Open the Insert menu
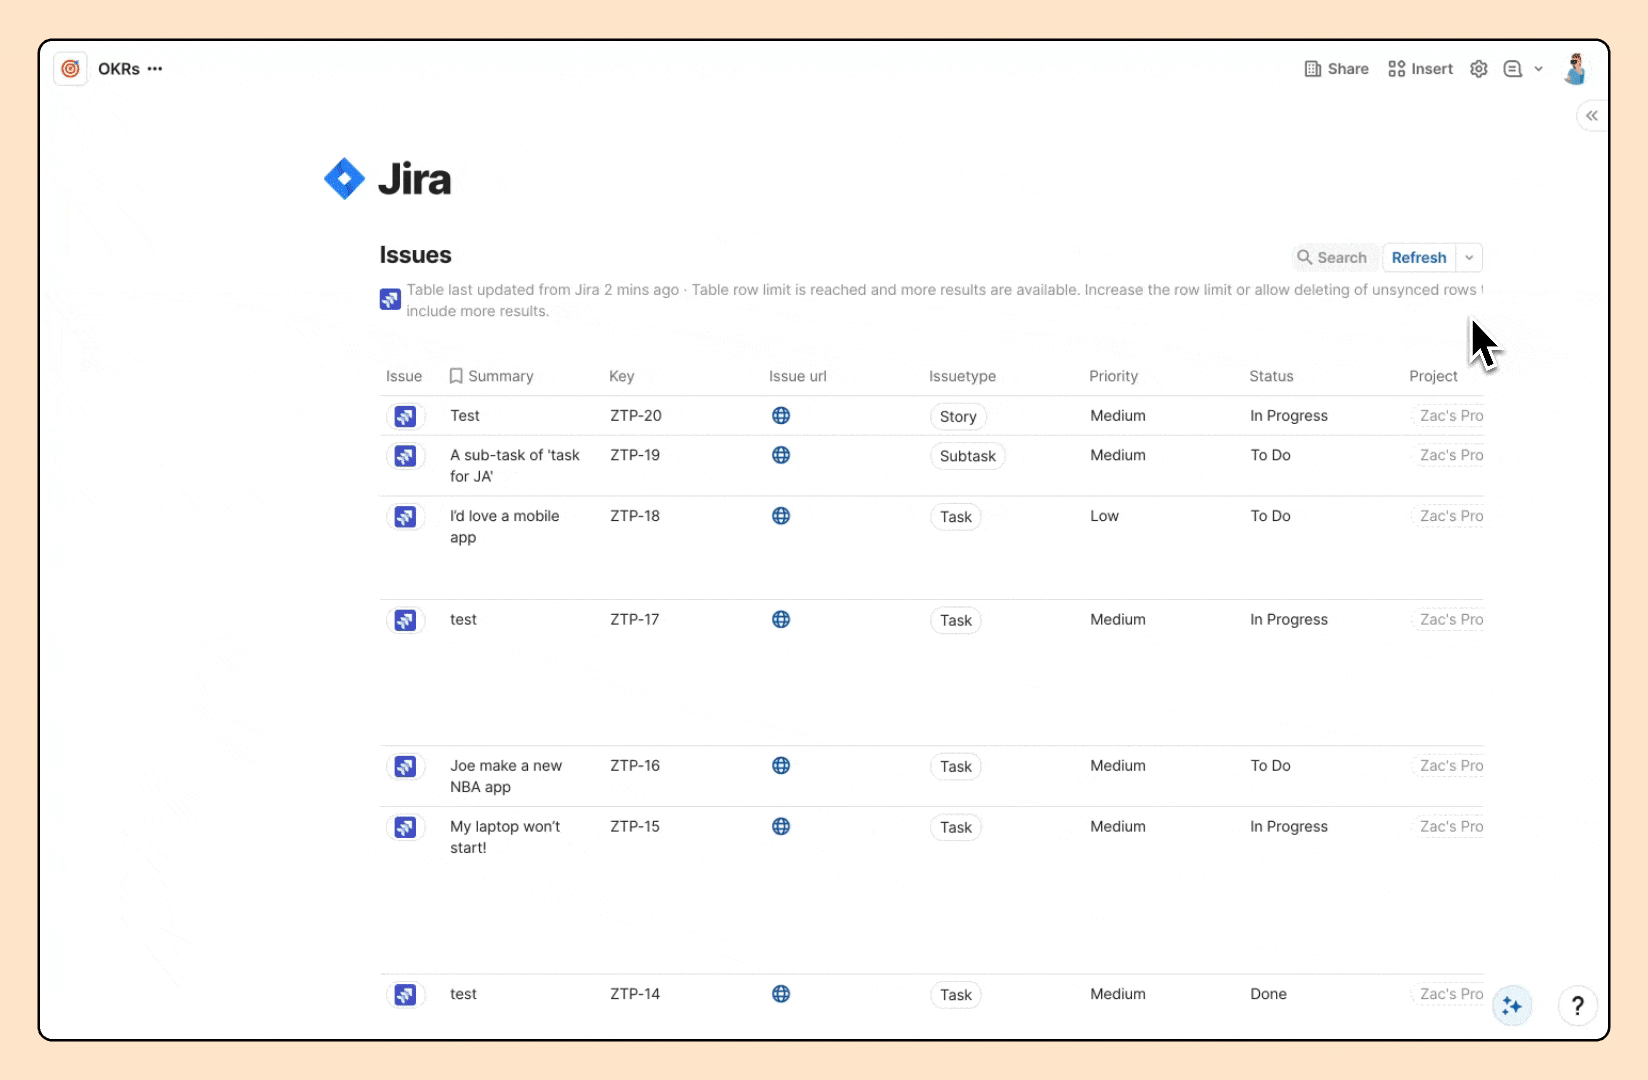 pos(1420,69)
